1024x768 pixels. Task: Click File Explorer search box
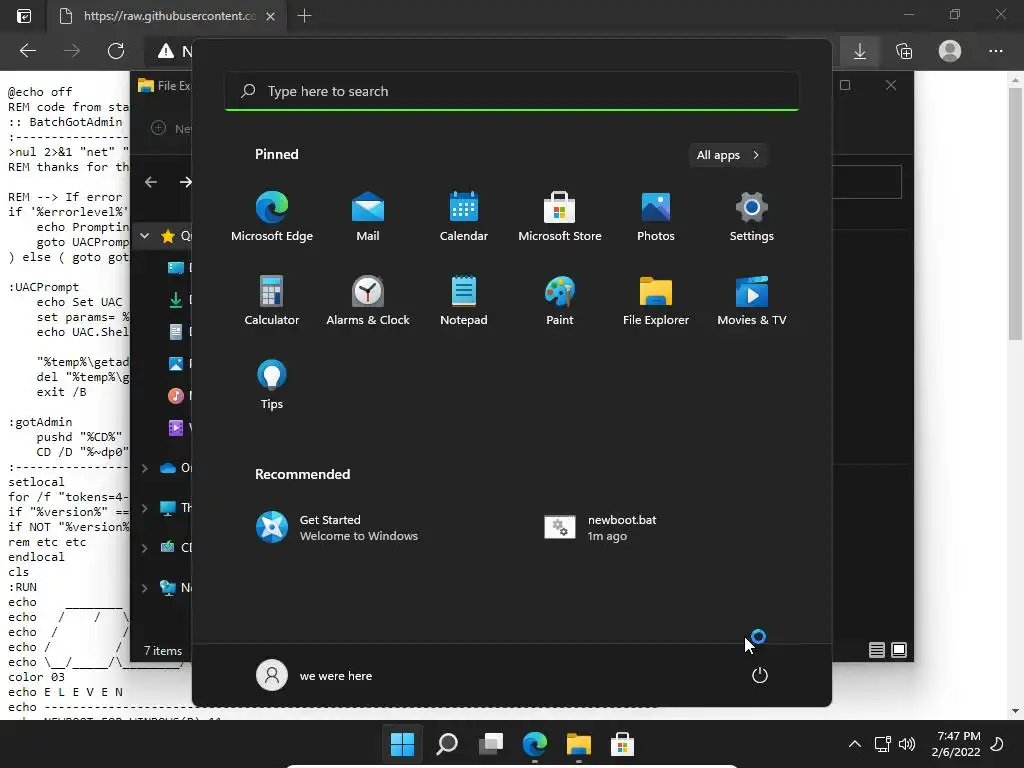(x=867, y=182)
